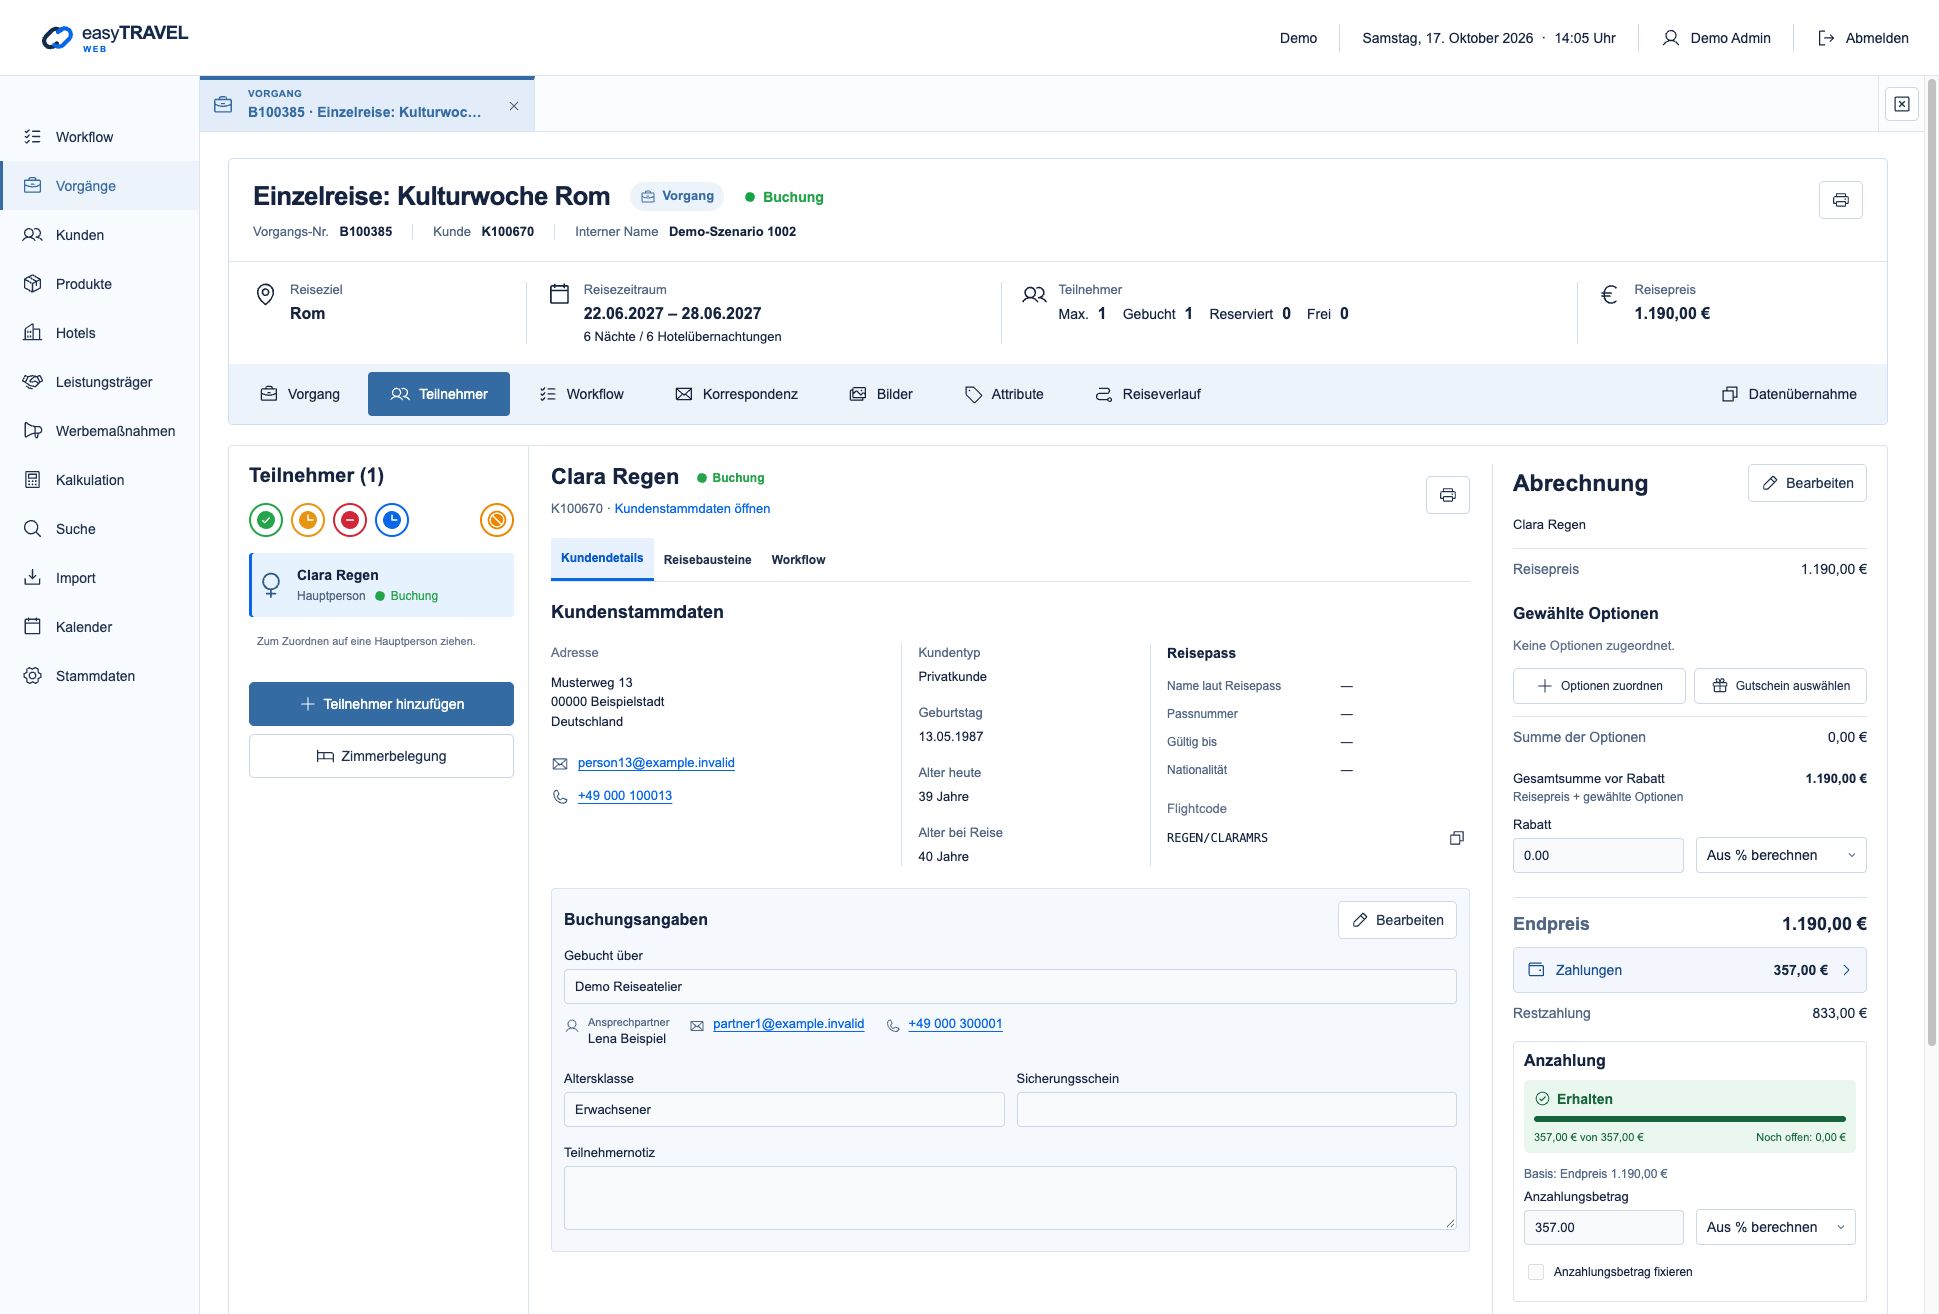Switch to the Korrespondenz tab
Viewport: 1939px width, 1314px height.
(x=737, y=394)
